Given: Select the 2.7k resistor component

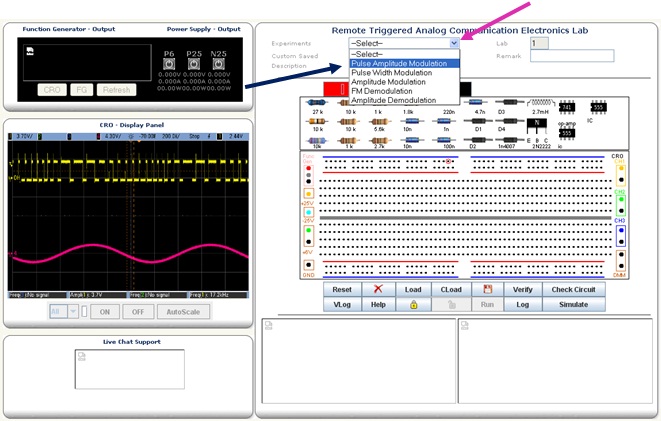Looking at the screenshot, I should [x=379, y=141].
